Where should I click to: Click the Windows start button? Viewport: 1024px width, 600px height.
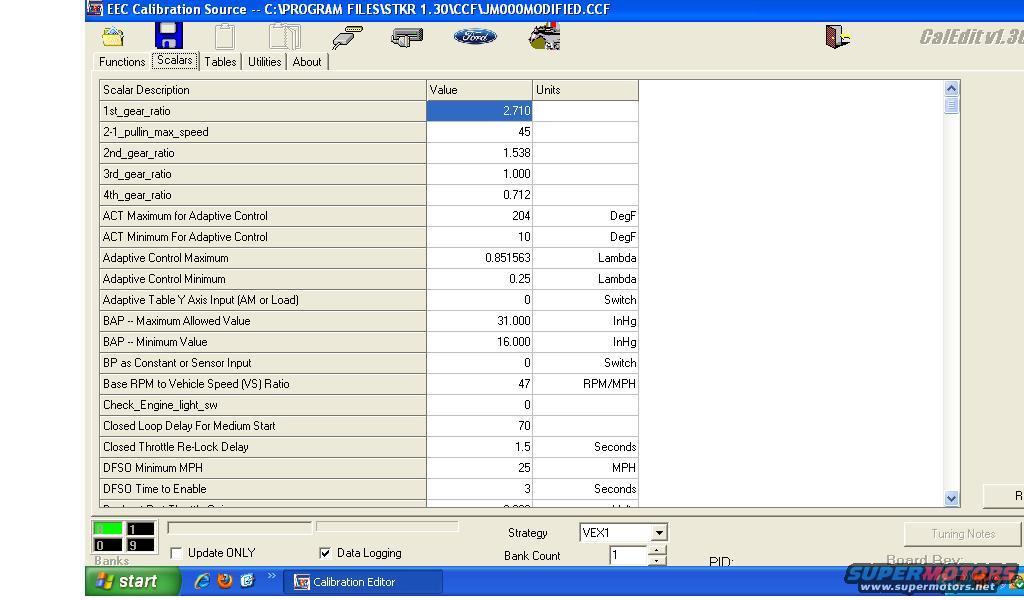click(x=133, y=581)
